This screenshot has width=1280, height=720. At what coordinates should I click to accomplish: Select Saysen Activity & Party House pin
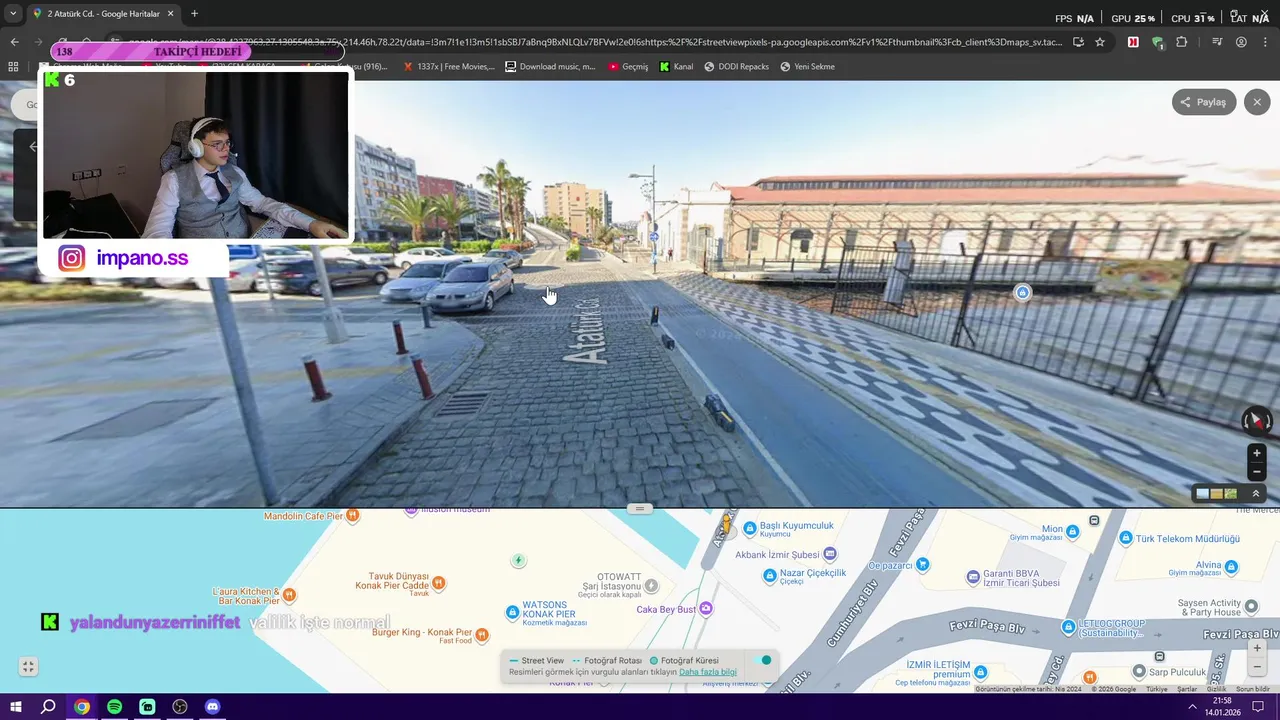pyautogui.click(x=1250, y=607)
